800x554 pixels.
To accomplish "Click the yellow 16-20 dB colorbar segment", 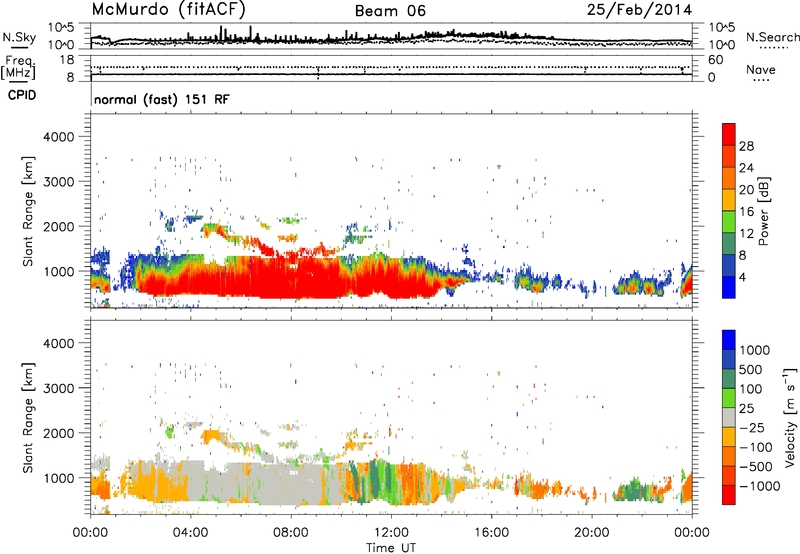I will coord(729,200).
